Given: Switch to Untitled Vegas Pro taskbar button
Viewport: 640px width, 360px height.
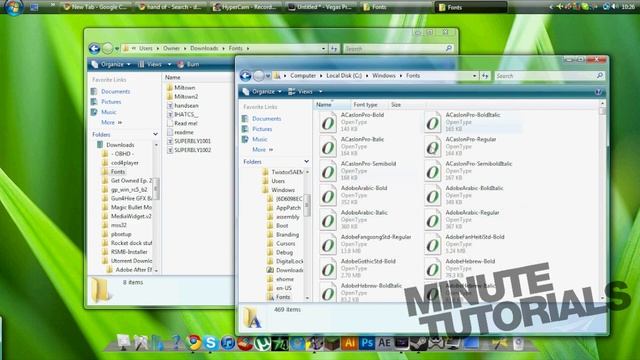Looking at the screenshot, I should 320,7.
